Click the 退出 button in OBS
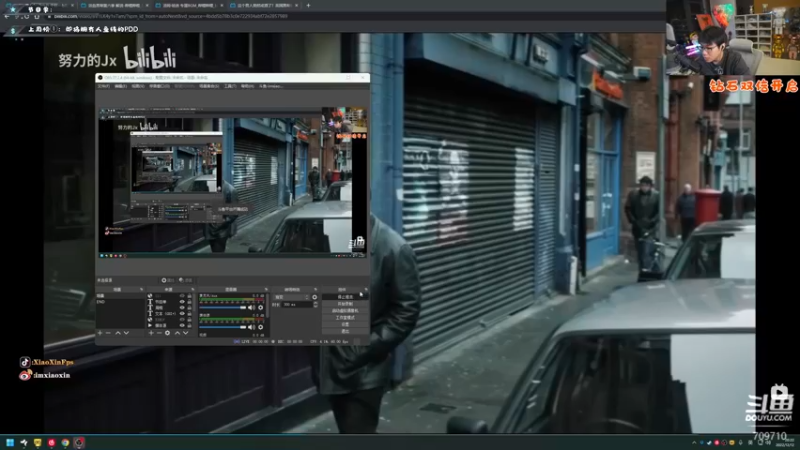The height and width of the screenshot is (450, 800). 345,332
